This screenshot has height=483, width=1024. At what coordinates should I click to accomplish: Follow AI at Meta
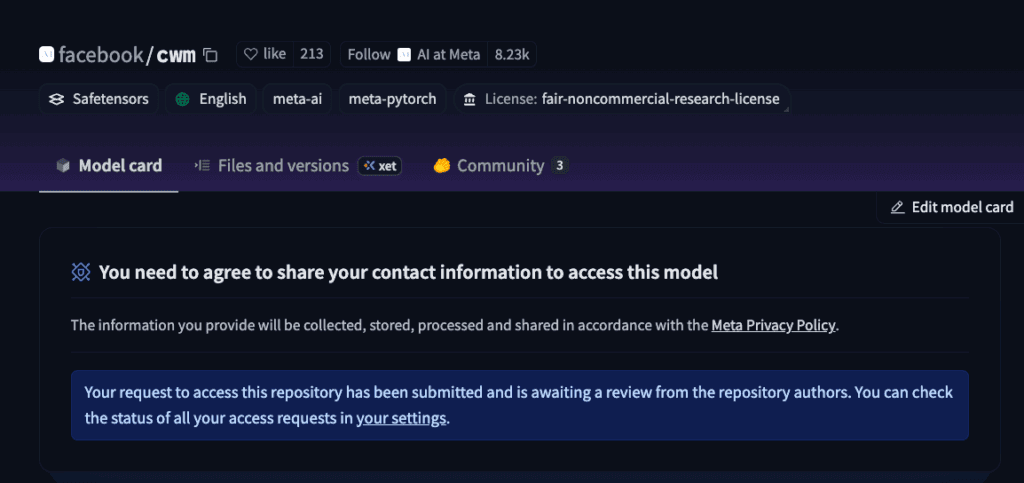click(x=369, y=54)
